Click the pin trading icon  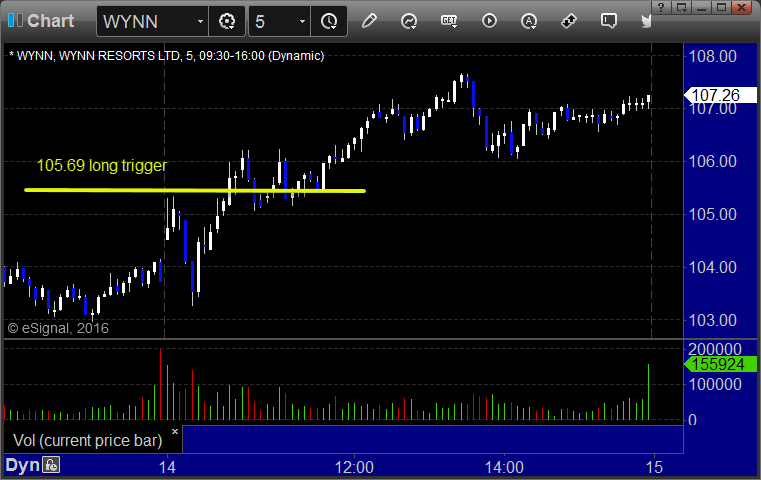(x=568, y=21)
